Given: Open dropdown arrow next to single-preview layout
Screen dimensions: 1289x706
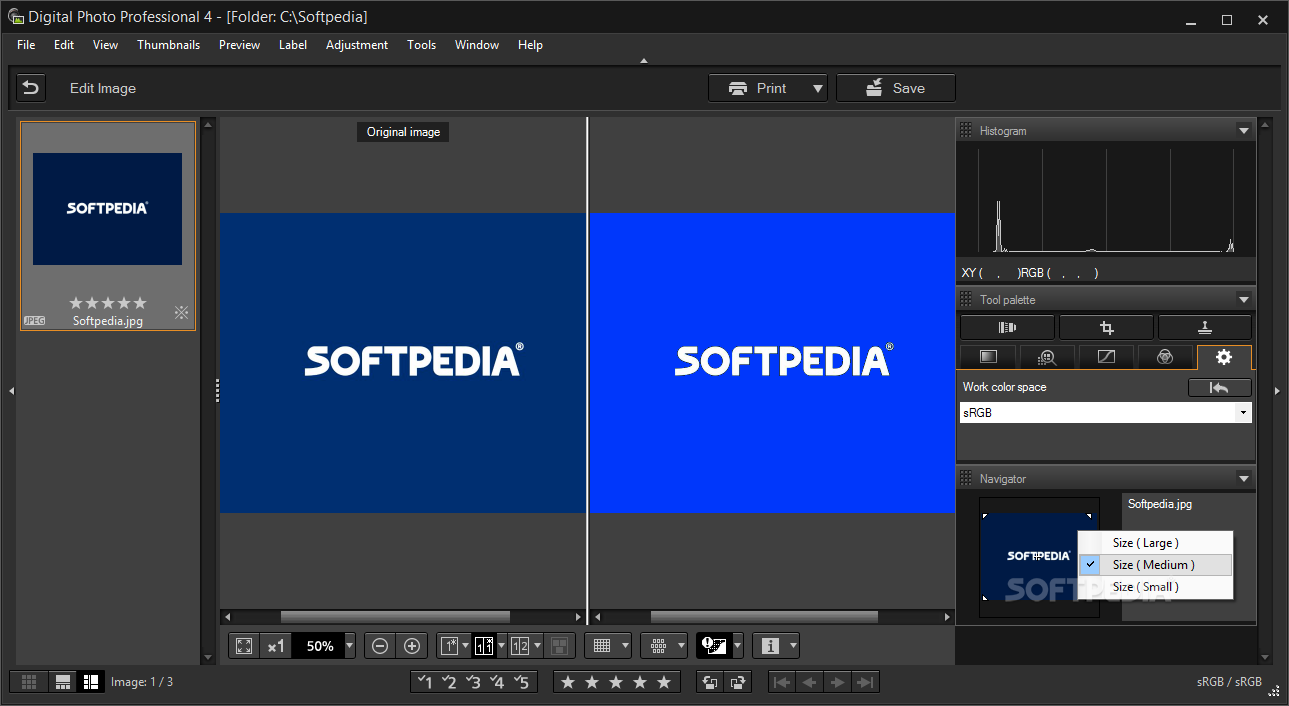Looking at the screenshot, I should pyautogui.click(x=465, y=646).
